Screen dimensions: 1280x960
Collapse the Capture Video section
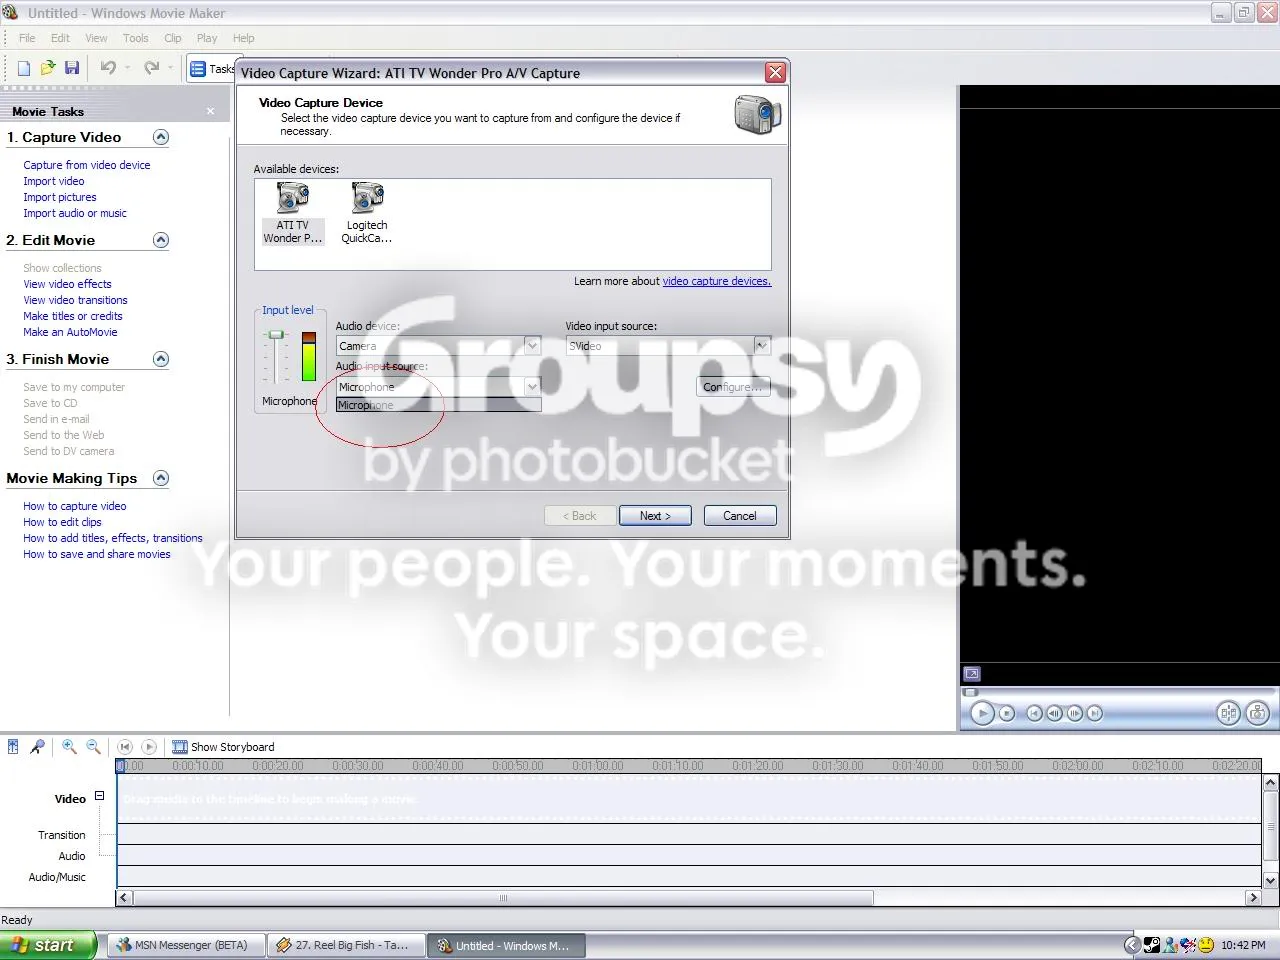point(161,137)
